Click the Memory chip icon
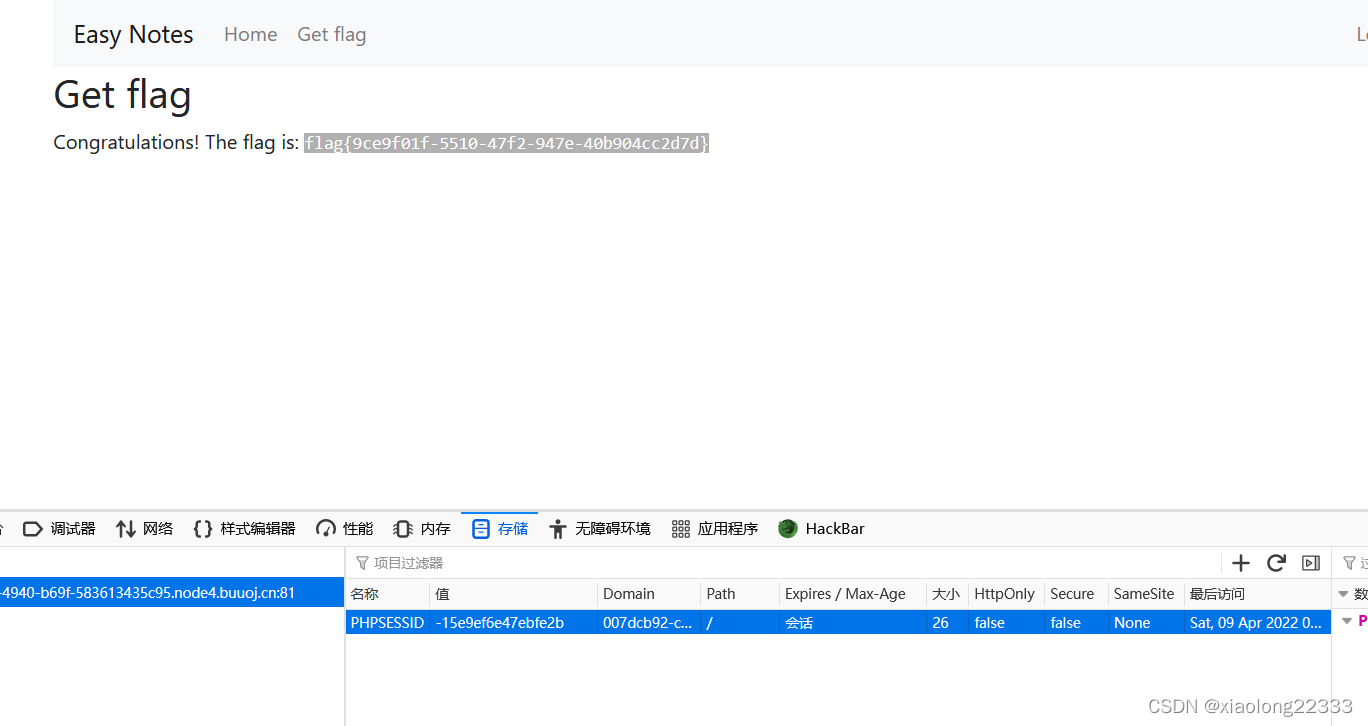 tap(403, 529)
